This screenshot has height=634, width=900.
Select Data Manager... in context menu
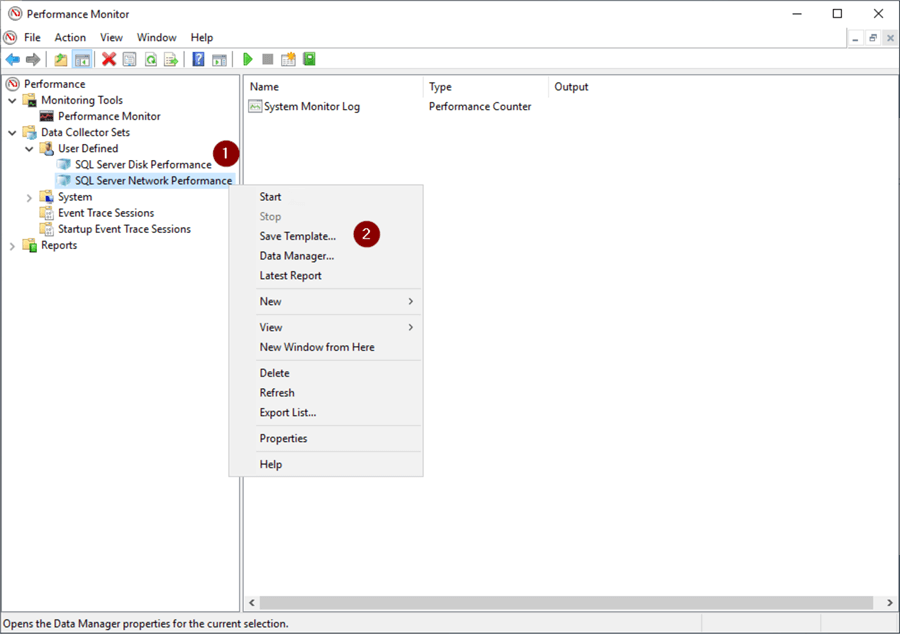(296, 256)
